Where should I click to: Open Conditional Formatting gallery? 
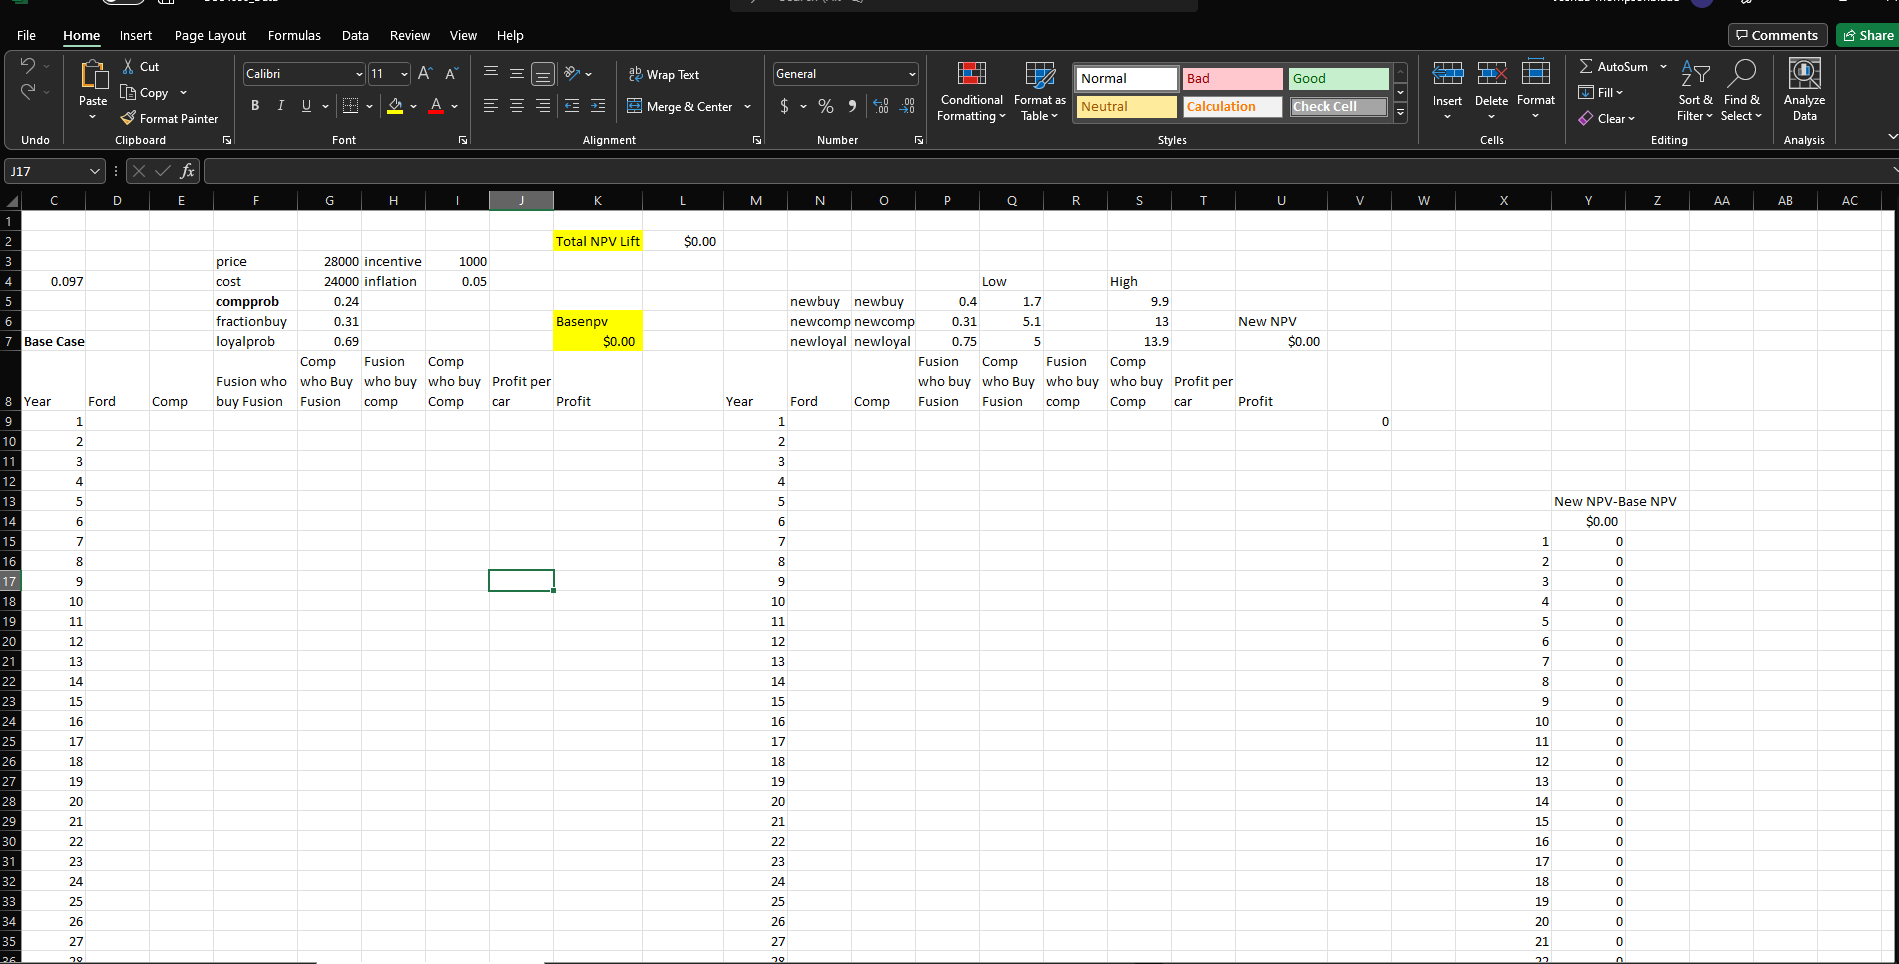(970, 90)
